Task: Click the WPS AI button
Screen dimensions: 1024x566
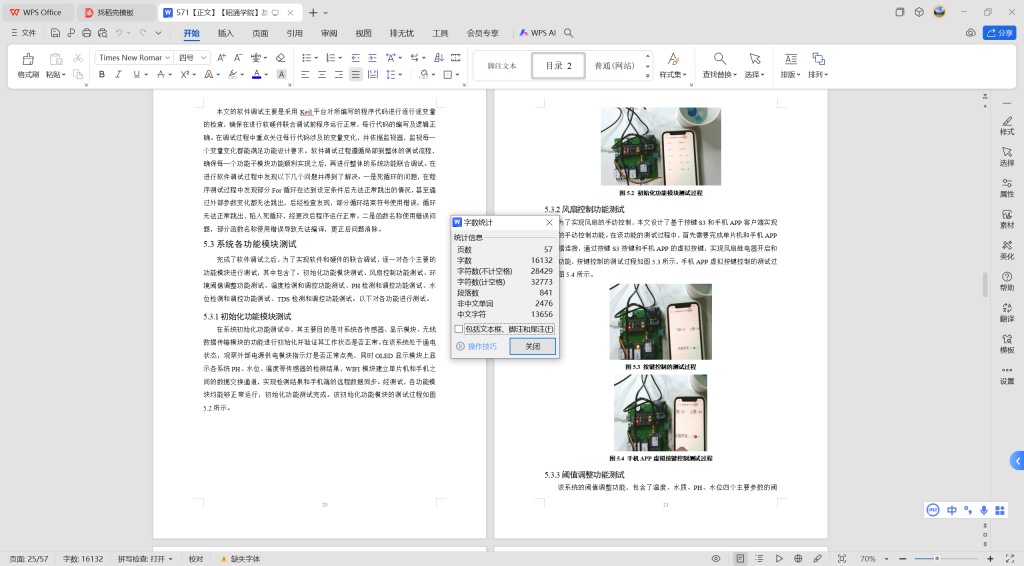Action: click(x=537, y=33)
